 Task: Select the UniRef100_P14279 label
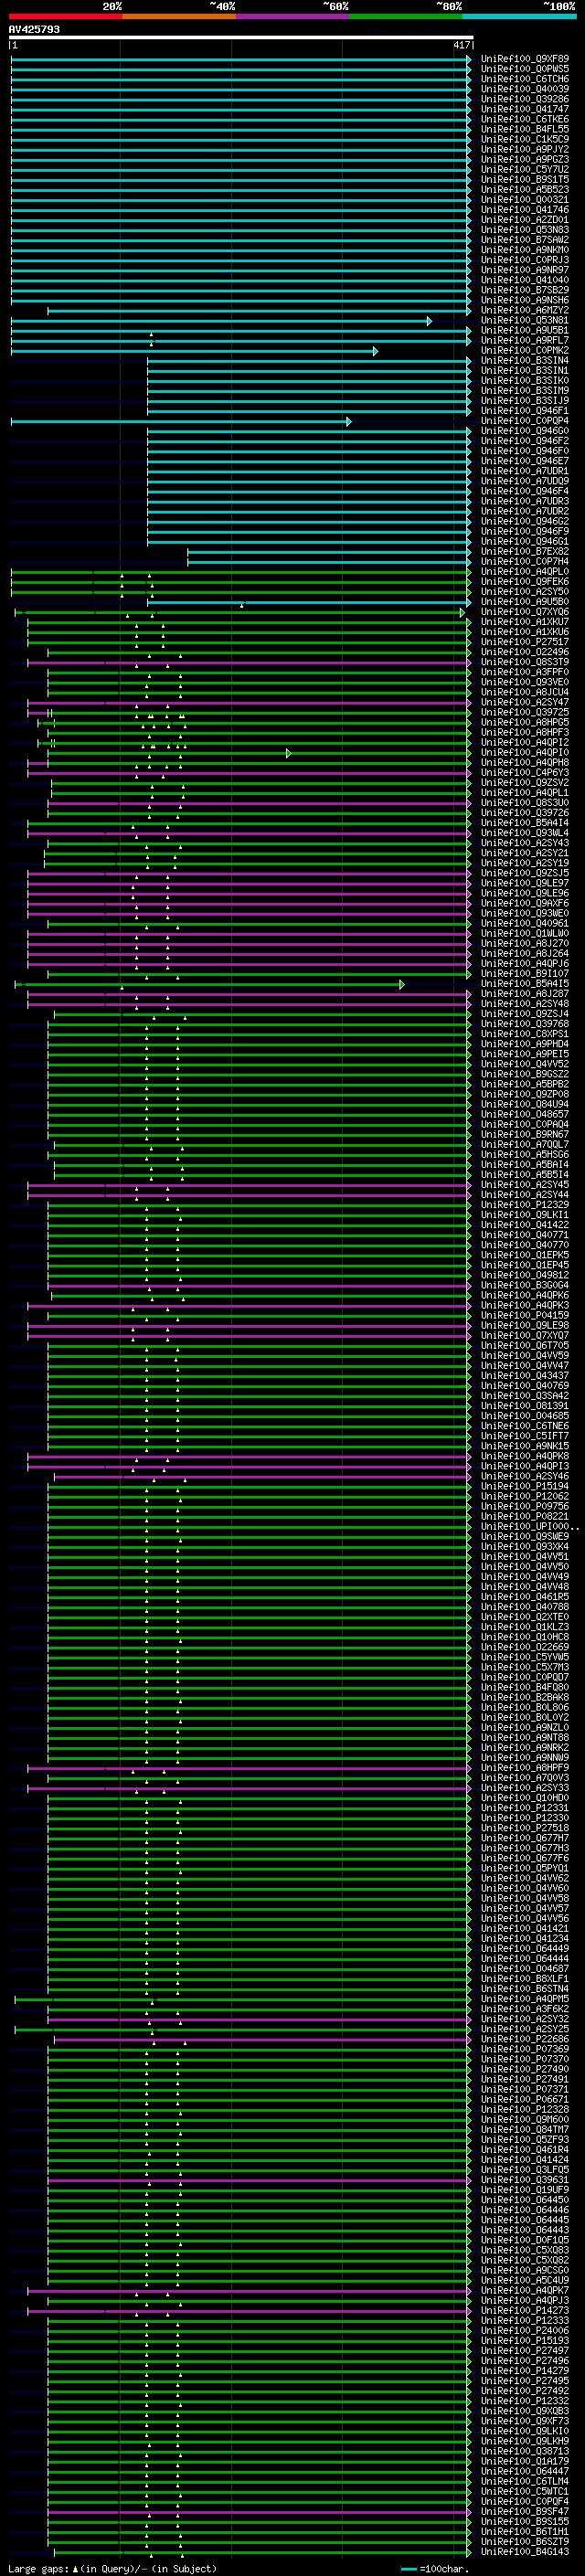click(x=525, y=2370)
